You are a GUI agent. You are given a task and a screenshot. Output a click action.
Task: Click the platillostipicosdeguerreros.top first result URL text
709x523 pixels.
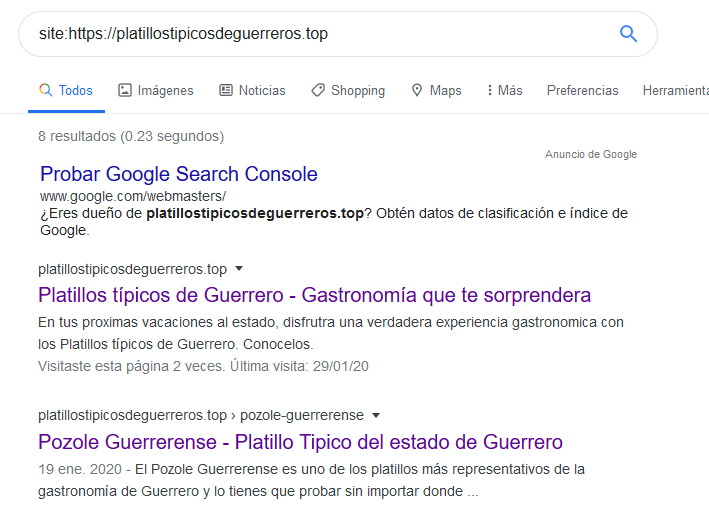point(132,269)
